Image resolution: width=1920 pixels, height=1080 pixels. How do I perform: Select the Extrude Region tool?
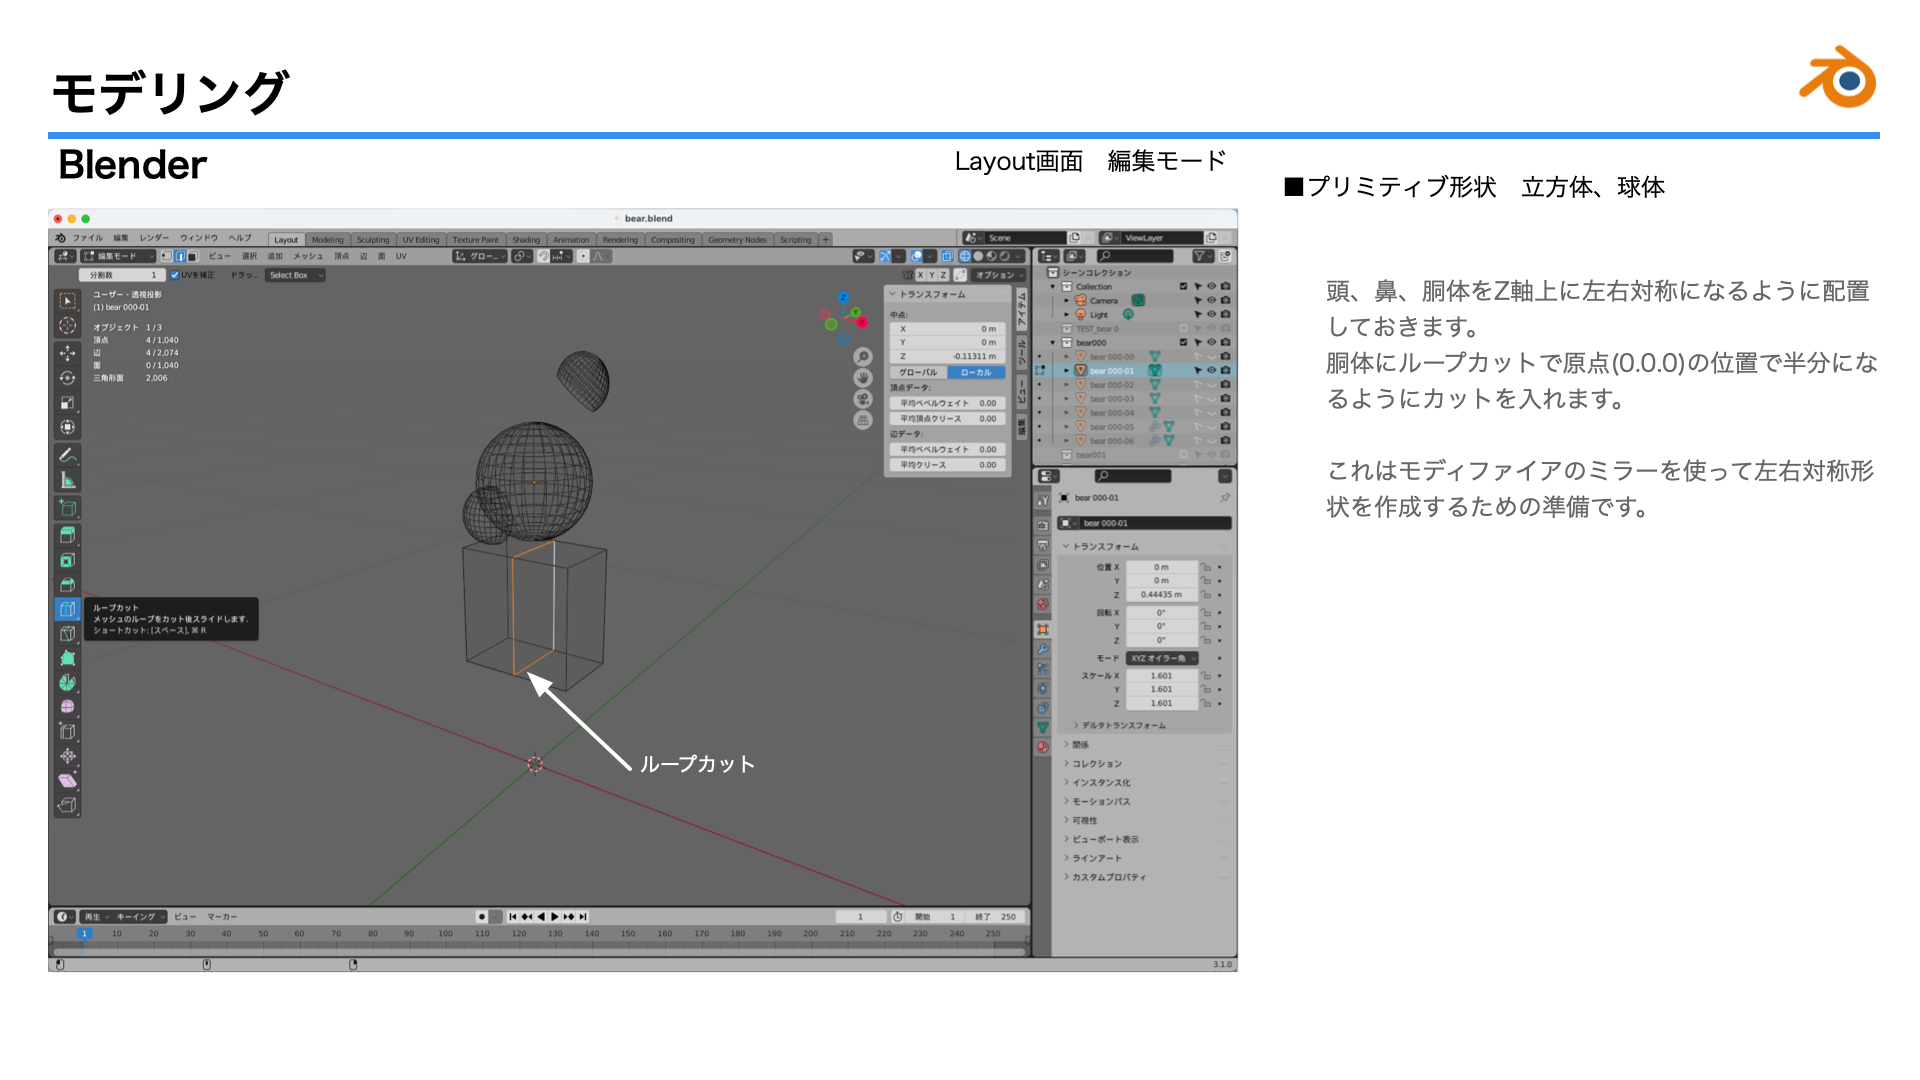[67, 535]
